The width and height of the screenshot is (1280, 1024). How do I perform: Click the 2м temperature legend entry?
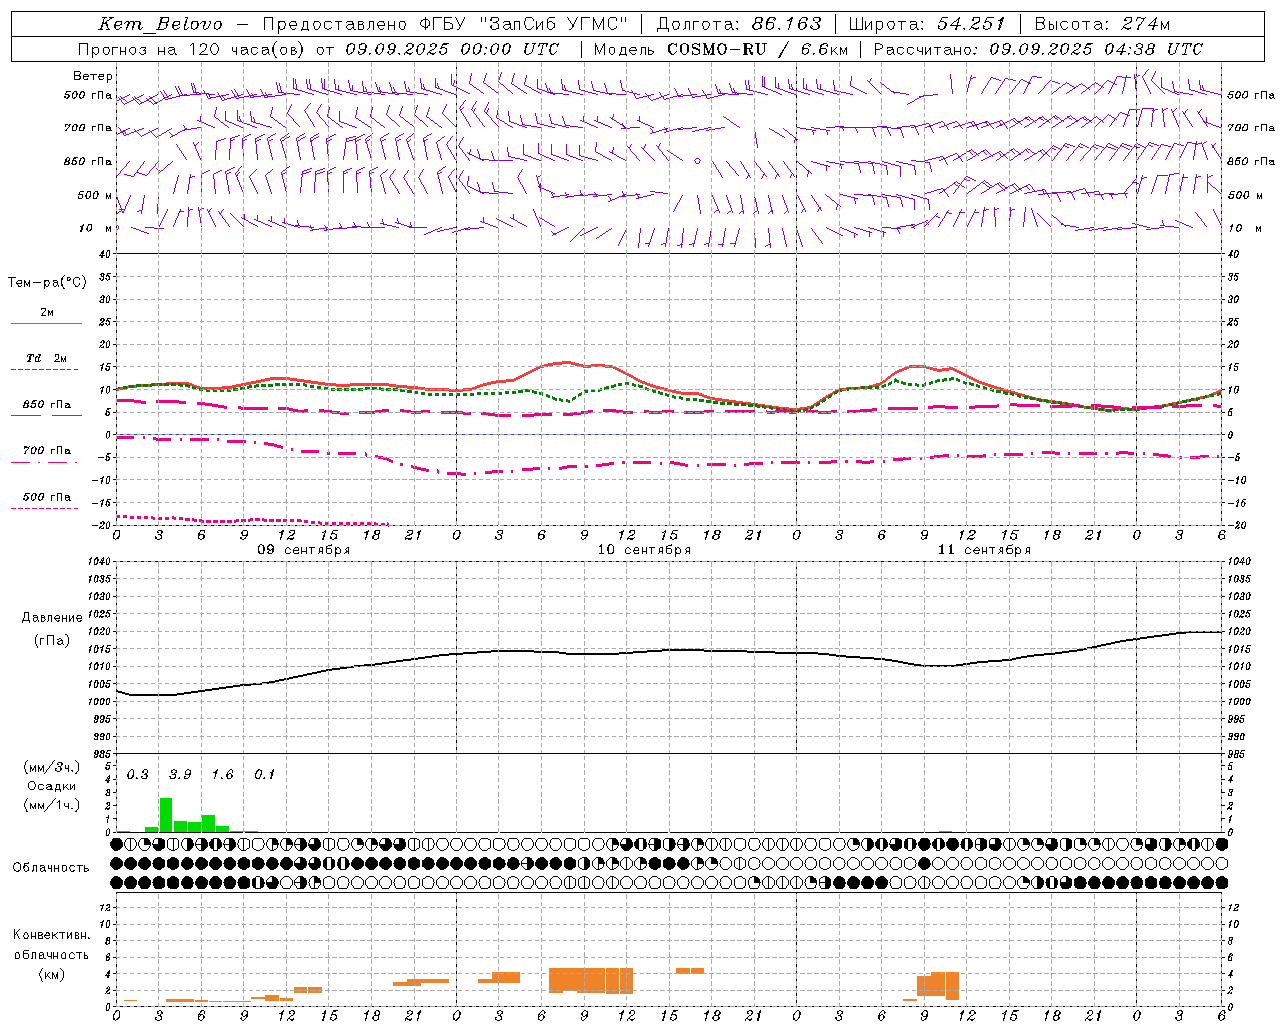coord(47,313)
